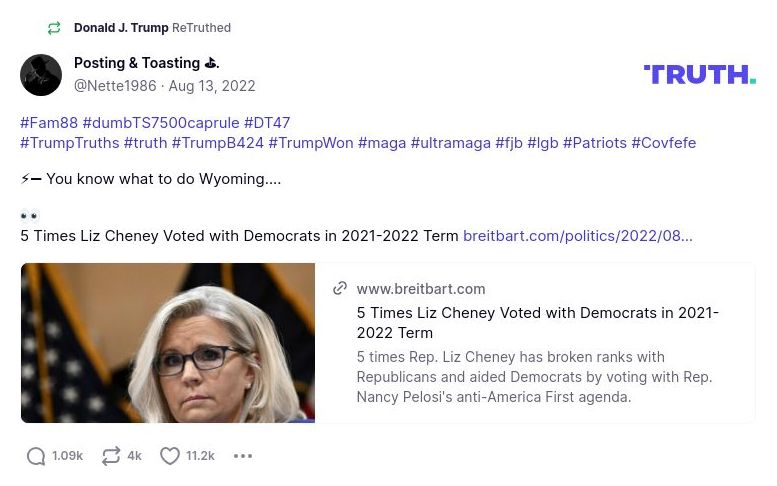Click the #Covfefe hashtag
Viewport: 777px width, 486px height.
coord(663,143)
